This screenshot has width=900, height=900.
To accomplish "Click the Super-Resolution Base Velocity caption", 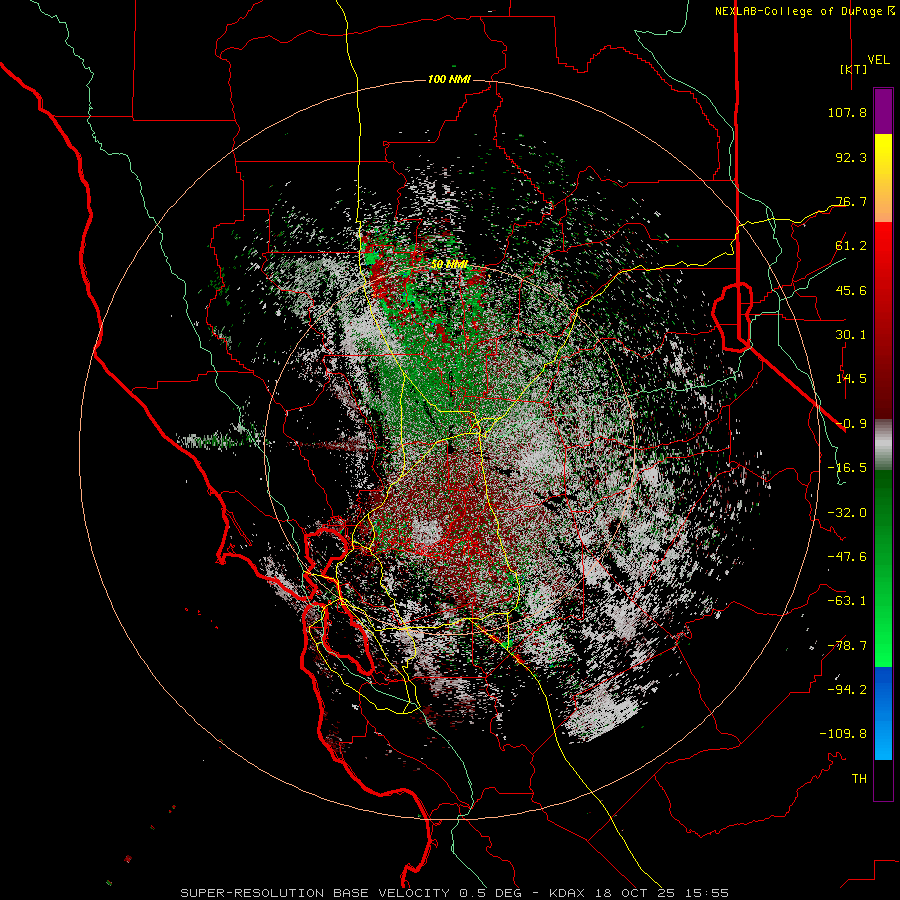I will (x=455, y=893).
